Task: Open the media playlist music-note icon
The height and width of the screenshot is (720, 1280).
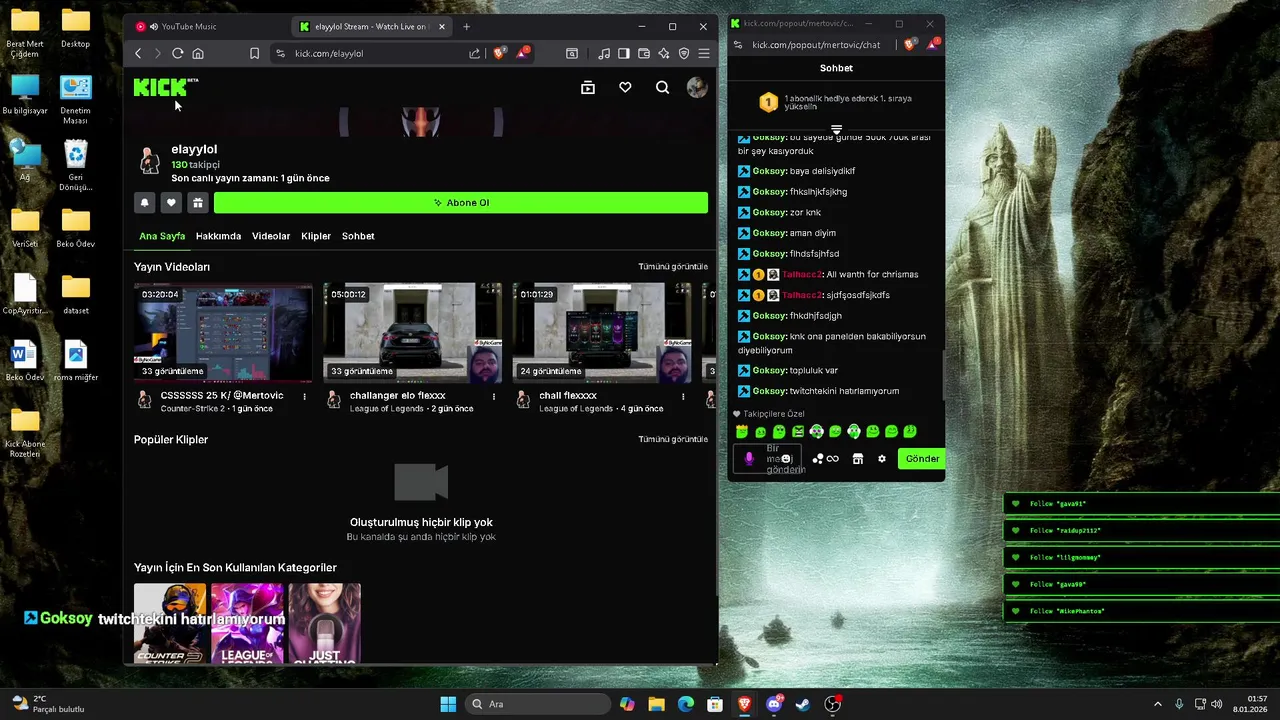Action: [604, 53]
